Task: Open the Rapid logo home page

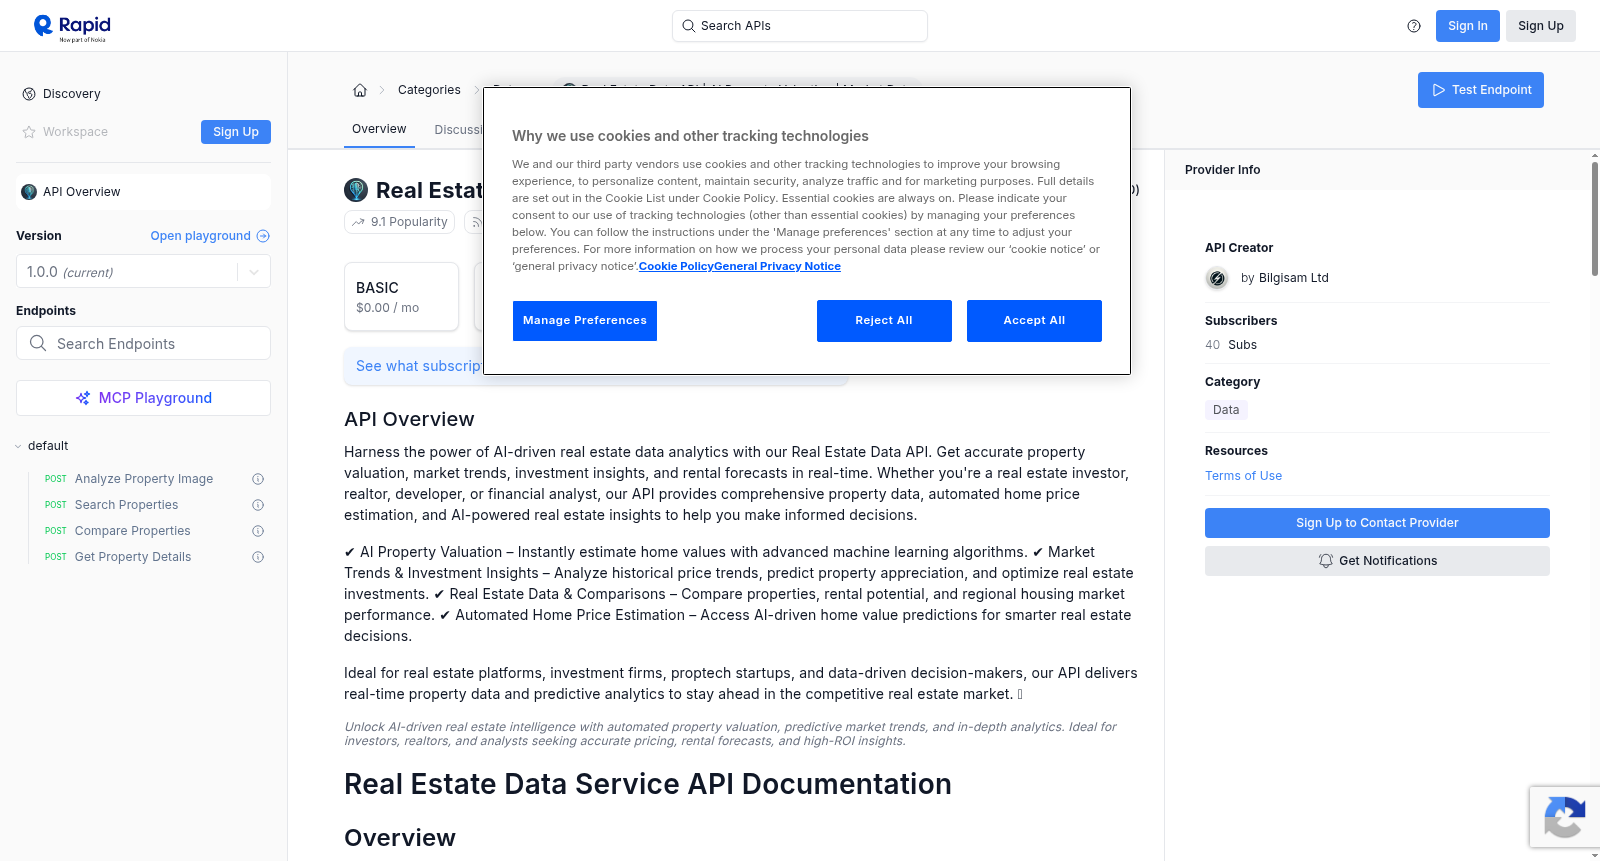Action: 72,27
